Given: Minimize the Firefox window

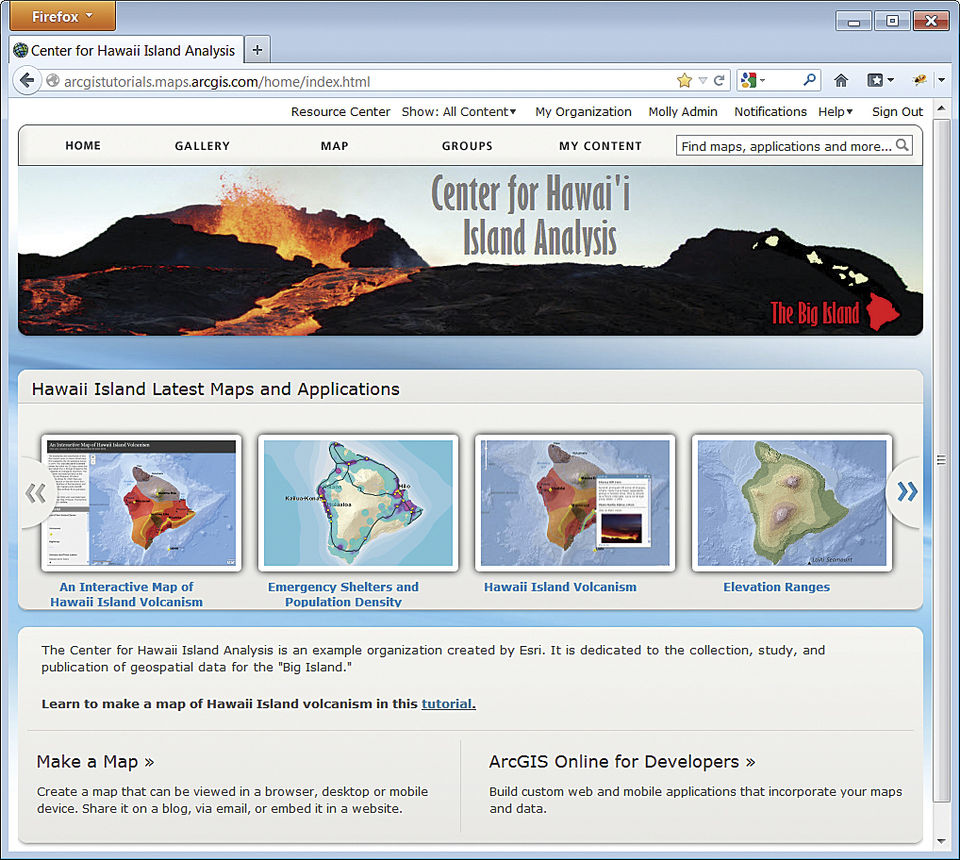Looking at the screenshot, I should [x=853, y=21].
